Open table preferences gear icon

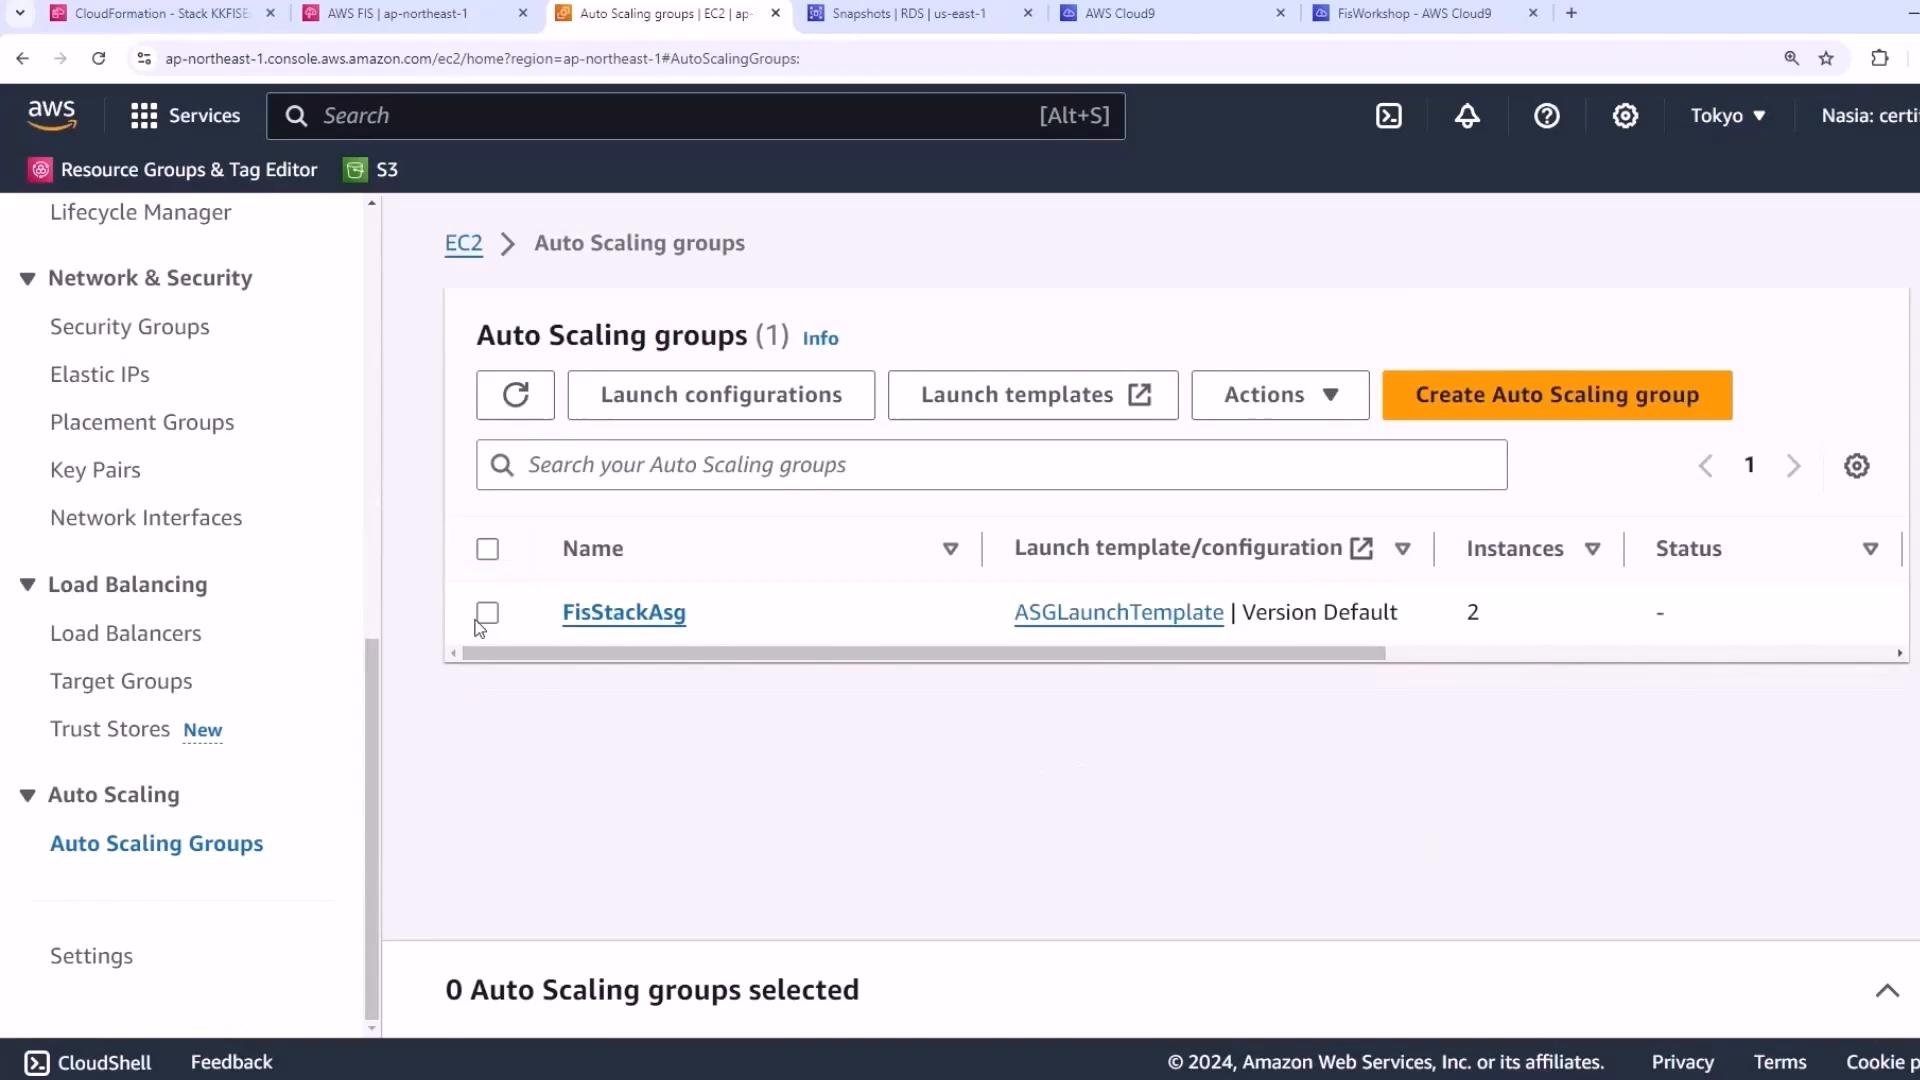tap(1857, 466)
